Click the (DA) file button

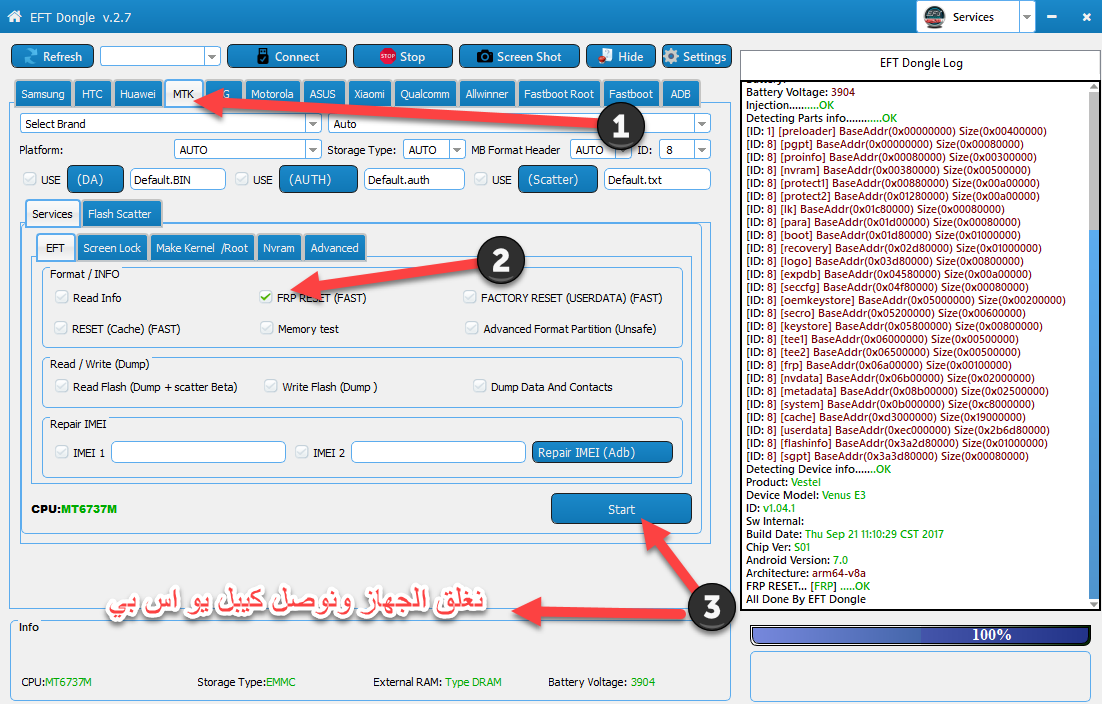click(96, 179)
